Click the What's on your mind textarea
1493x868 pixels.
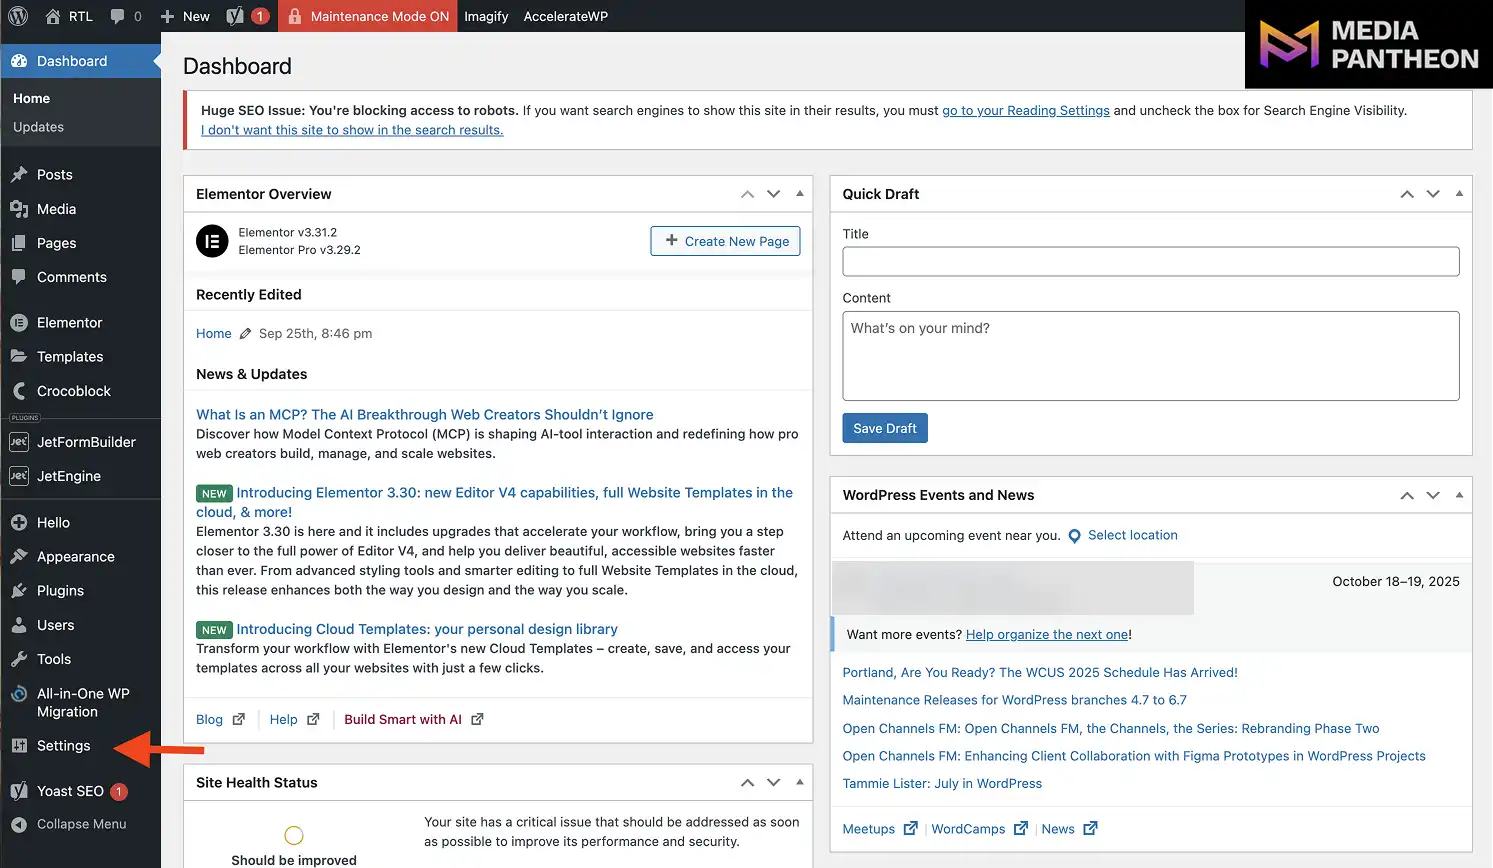1151,356
